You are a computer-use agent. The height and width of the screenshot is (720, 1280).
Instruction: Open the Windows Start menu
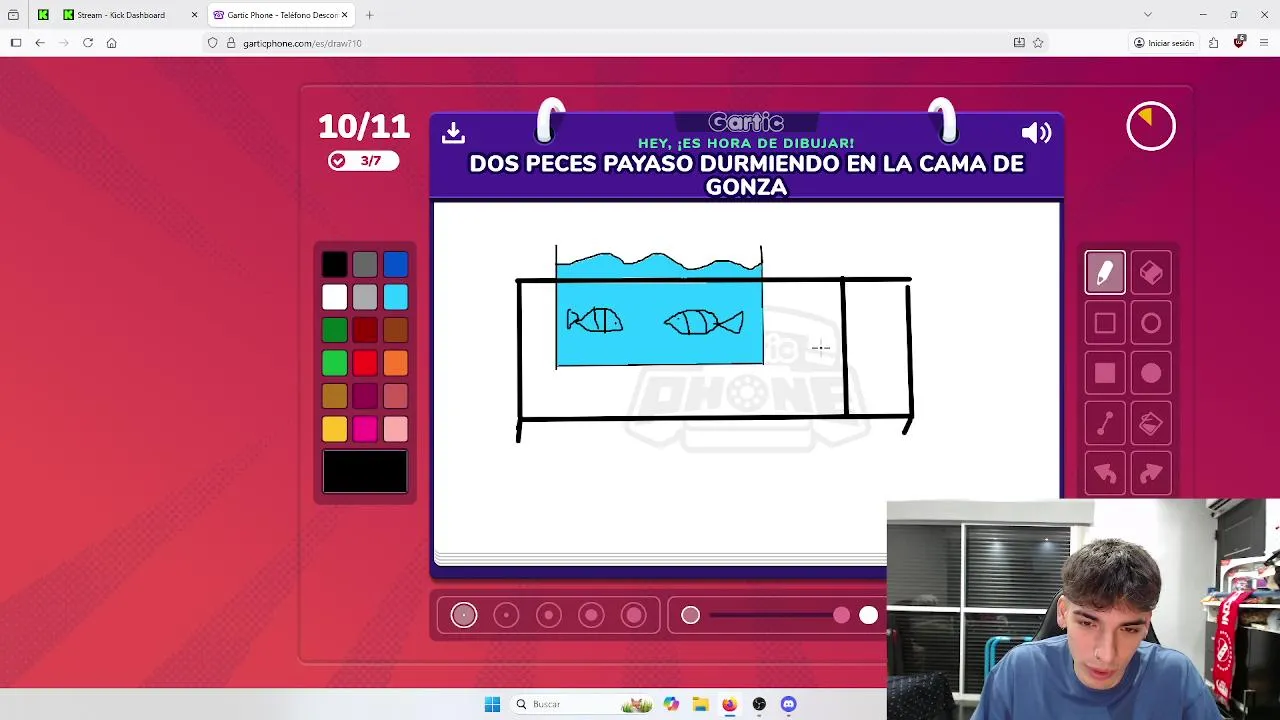[x=492, y=704]
